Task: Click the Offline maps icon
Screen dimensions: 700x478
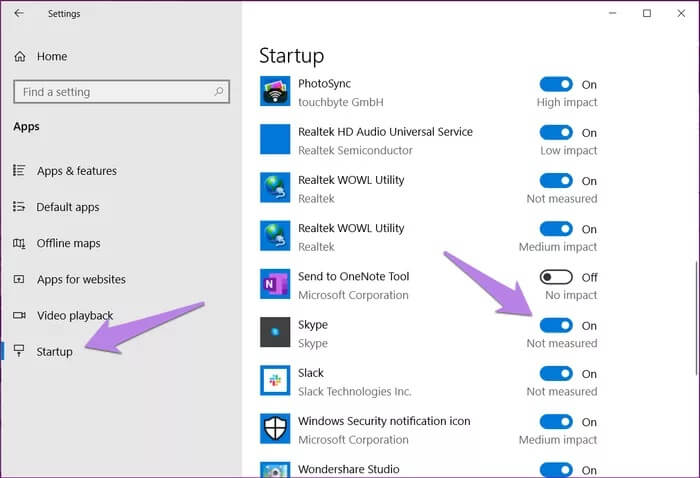Action: click(x=19, y=243)
